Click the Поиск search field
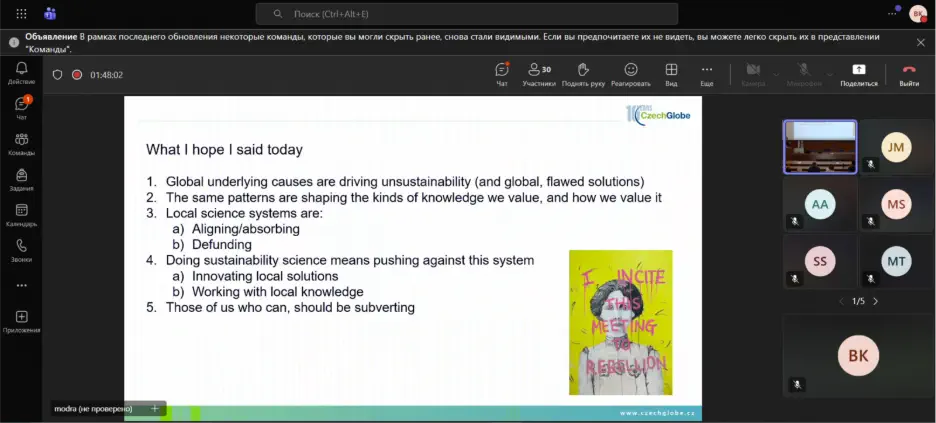Viewport: 936px width, 423px height. tap(467, 14)
